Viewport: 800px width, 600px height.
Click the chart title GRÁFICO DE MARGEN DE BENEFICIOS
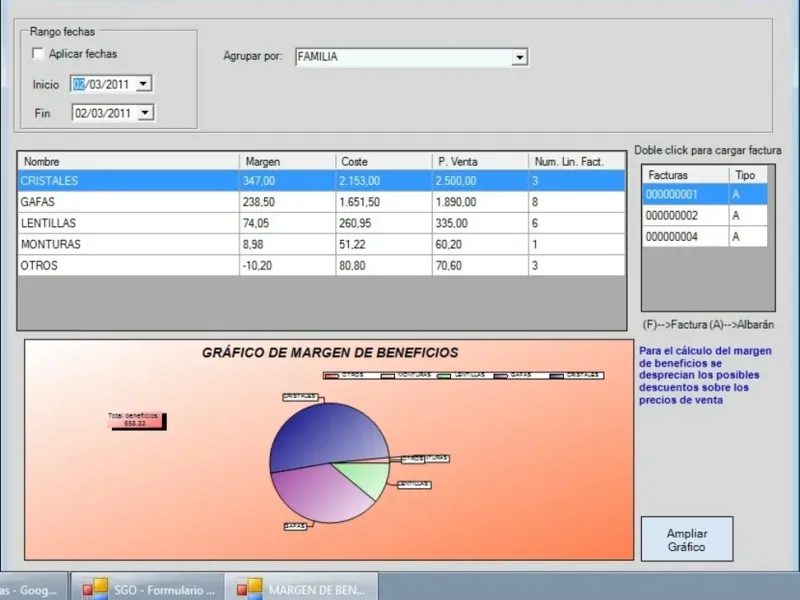[330, 353]
